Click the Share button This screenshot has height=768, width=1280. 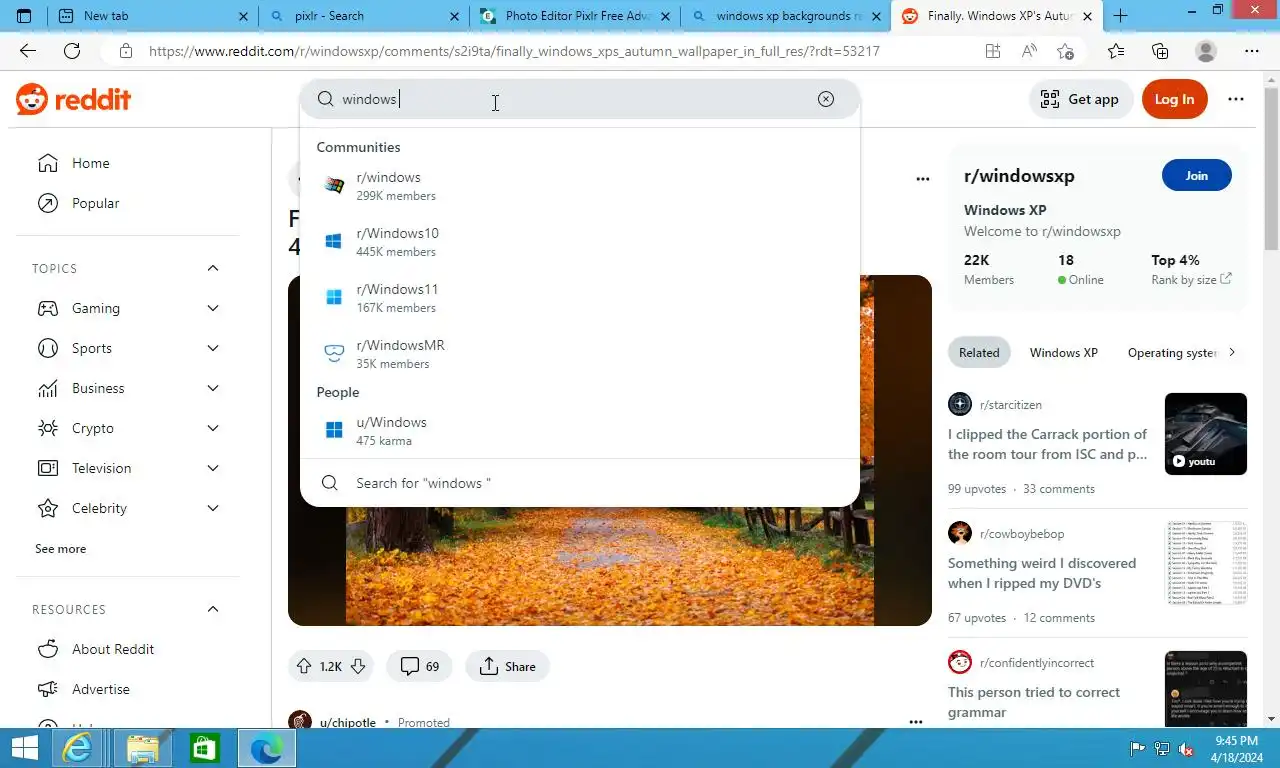point(507,666)
